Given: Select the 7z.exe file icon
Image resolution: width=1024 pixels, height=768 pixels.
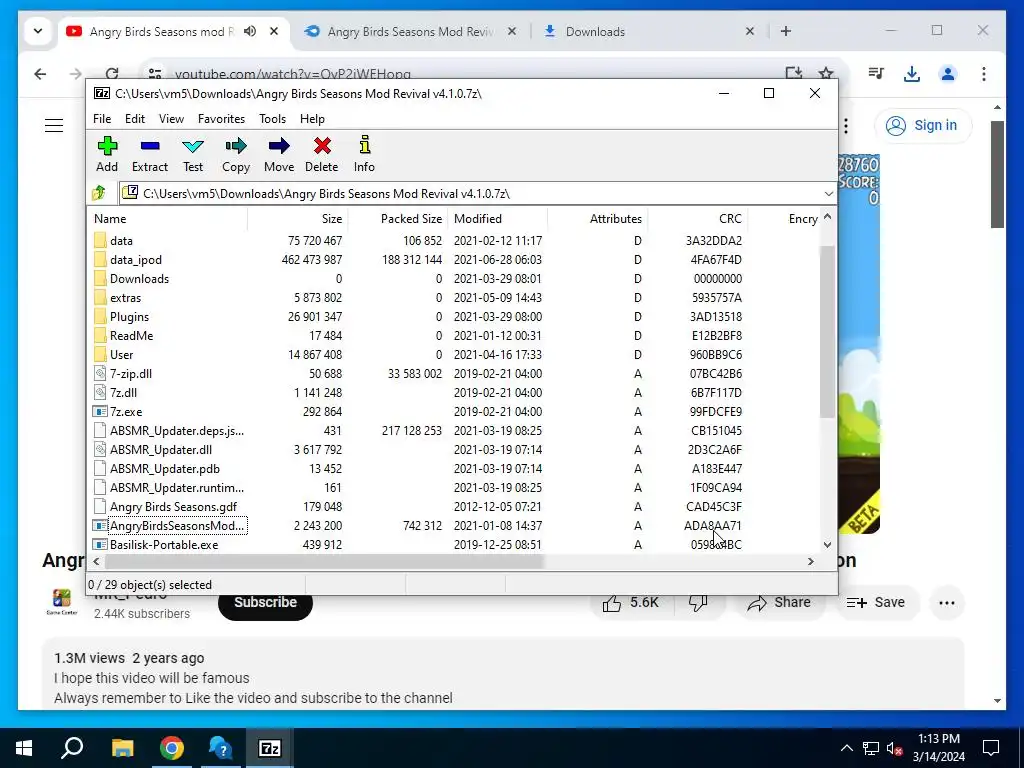Looking at the screenshot, I should [x=99, y=411].
